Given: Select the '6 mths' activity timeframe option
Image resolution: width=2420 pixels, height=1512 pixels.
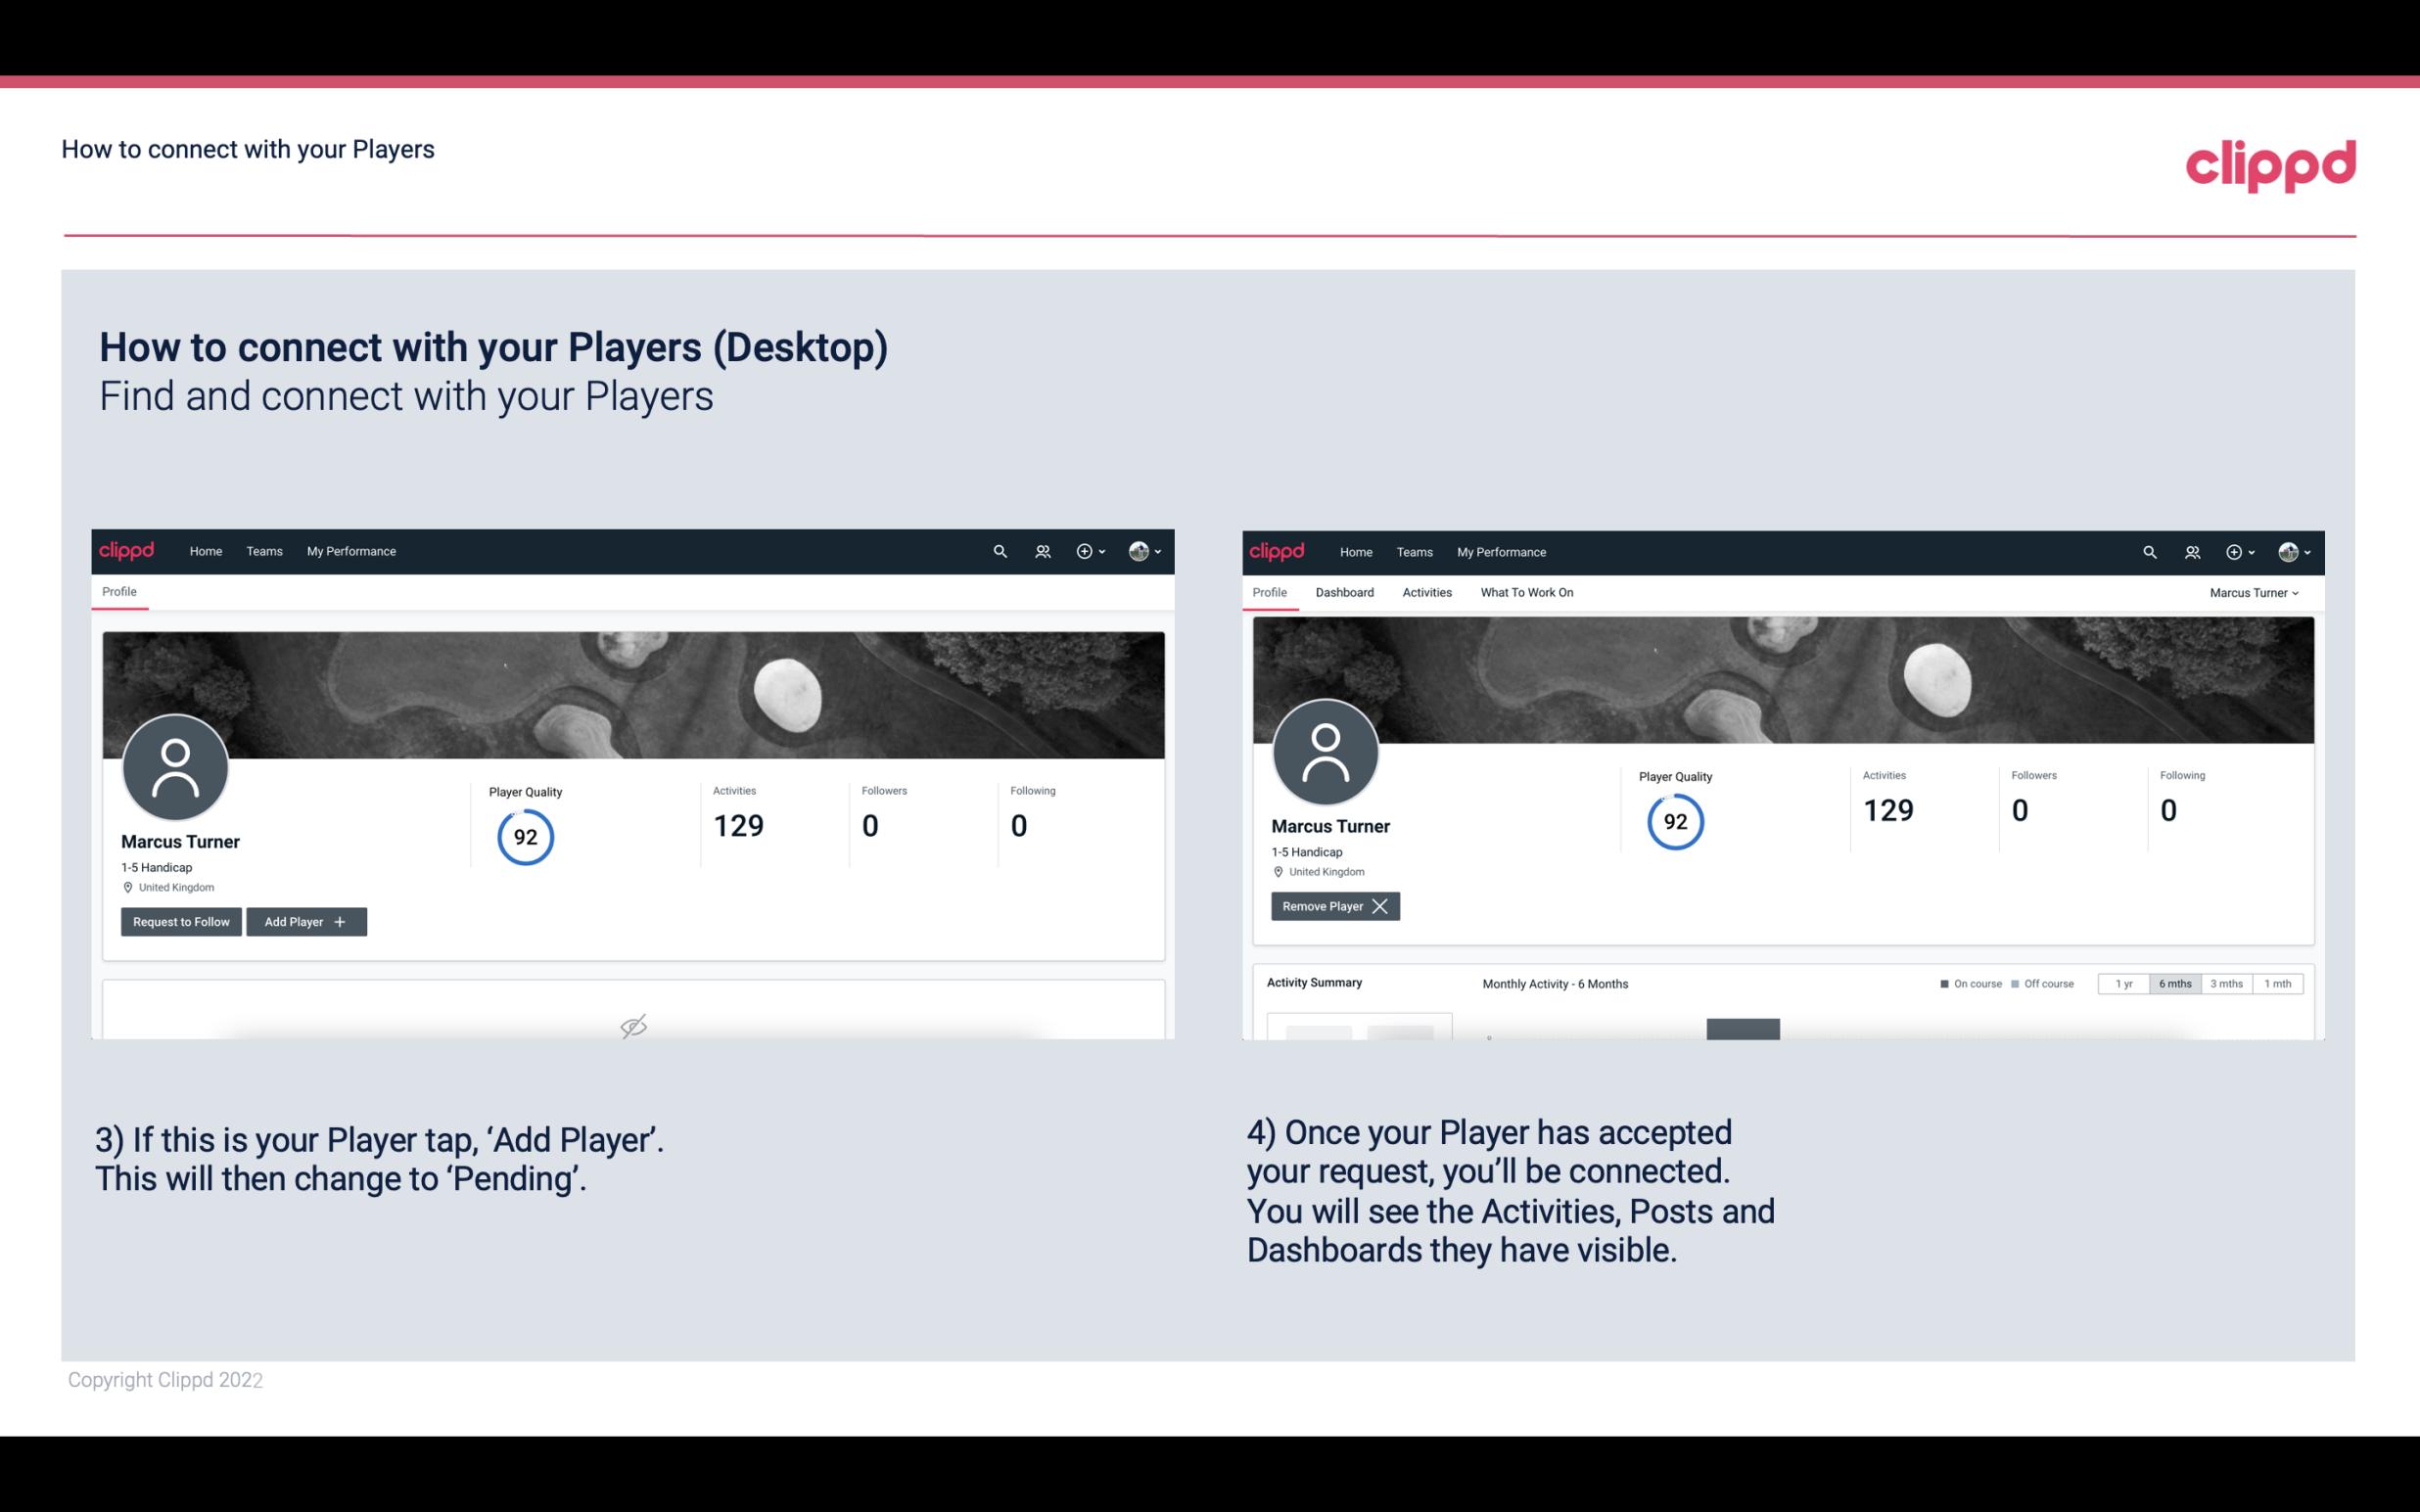Looking at the screenshot, I should 2174,983.
